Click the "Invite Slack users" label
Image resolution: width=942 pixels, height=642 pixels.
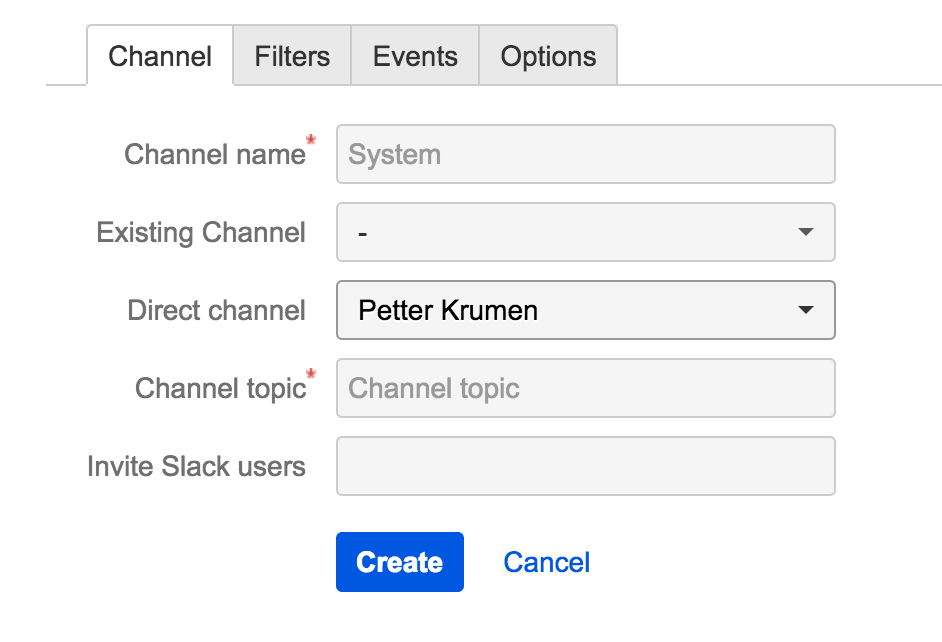(196, 466)
